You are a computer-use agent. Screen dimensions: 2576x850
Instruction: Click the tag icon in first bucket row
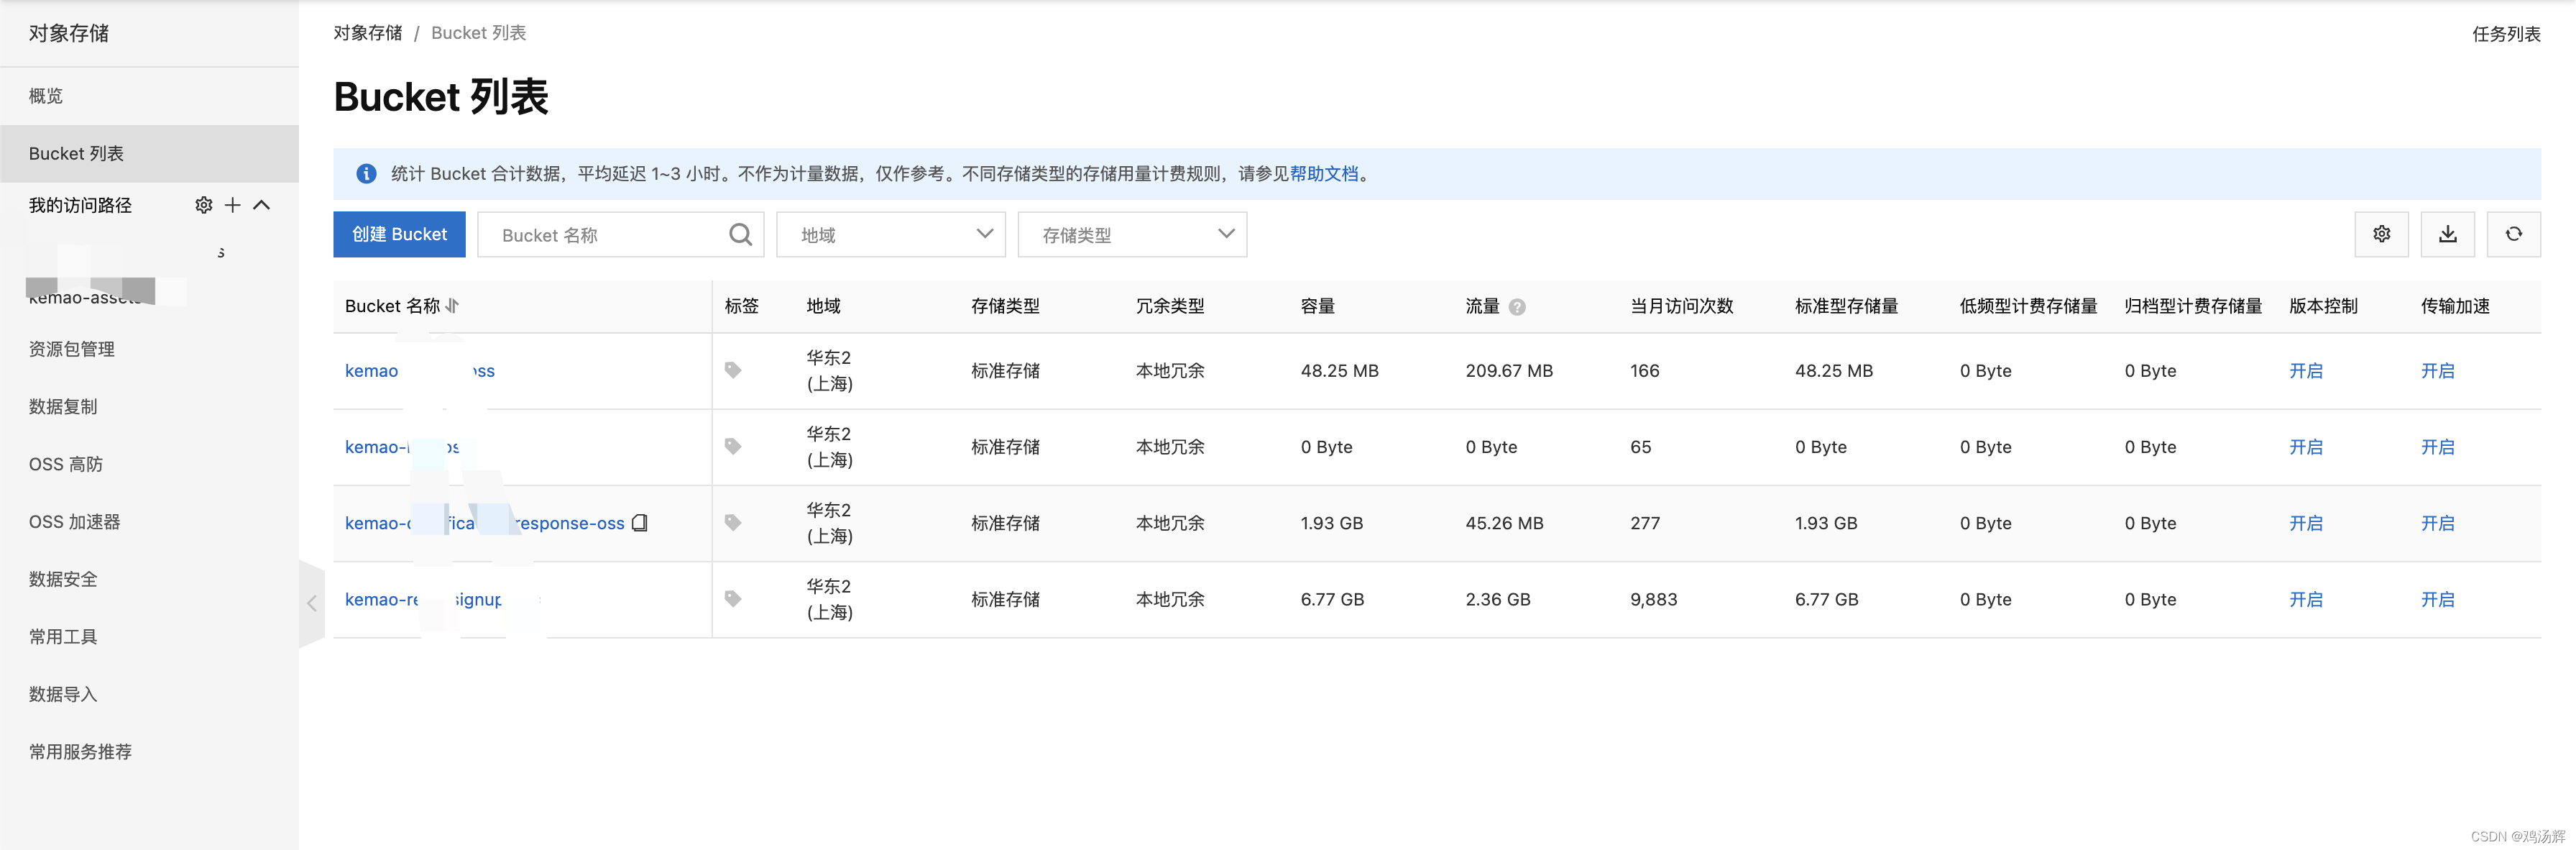click(x=733, y=370)
